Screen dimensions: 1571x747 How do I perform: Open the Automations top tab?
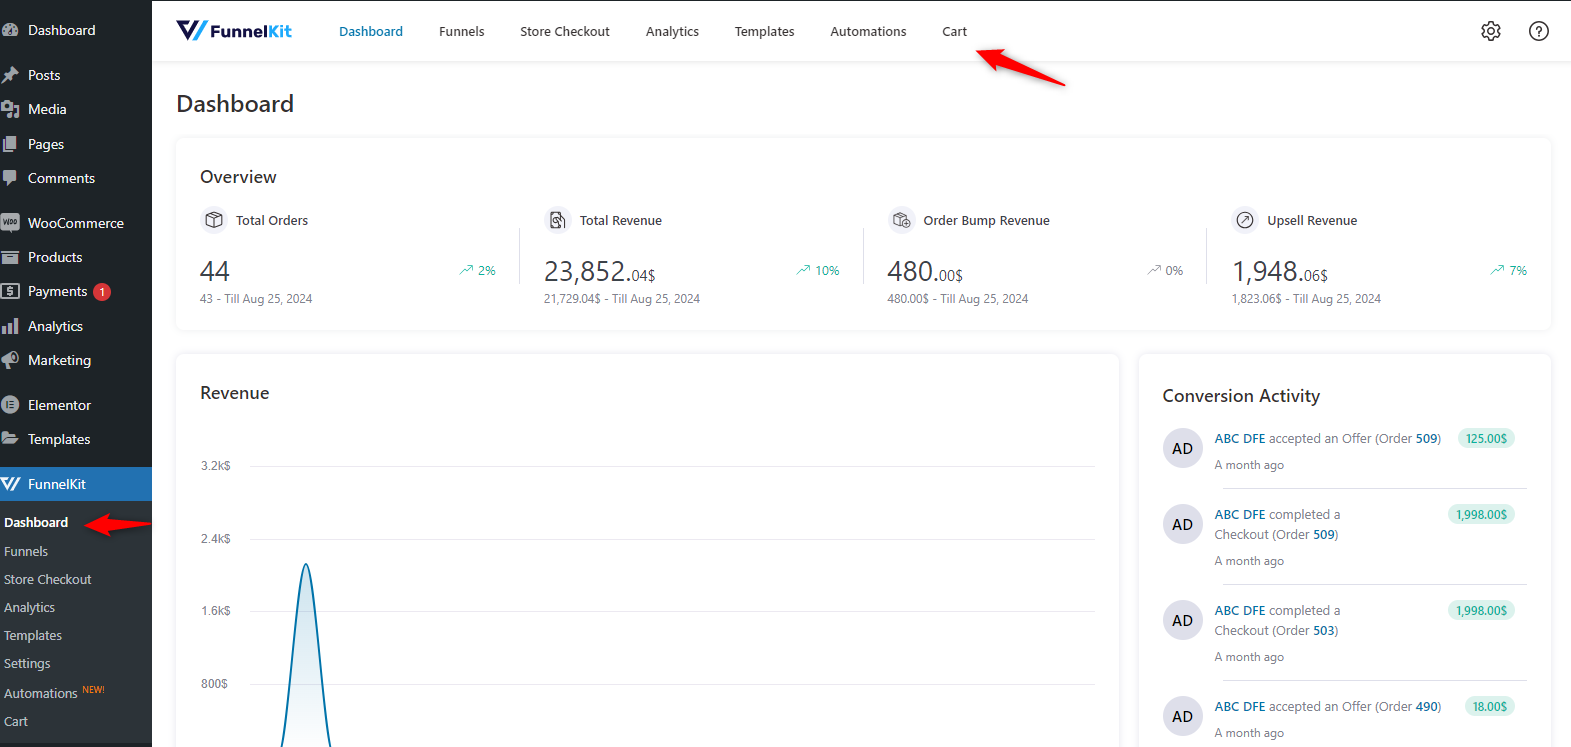[x=868, y=31]
